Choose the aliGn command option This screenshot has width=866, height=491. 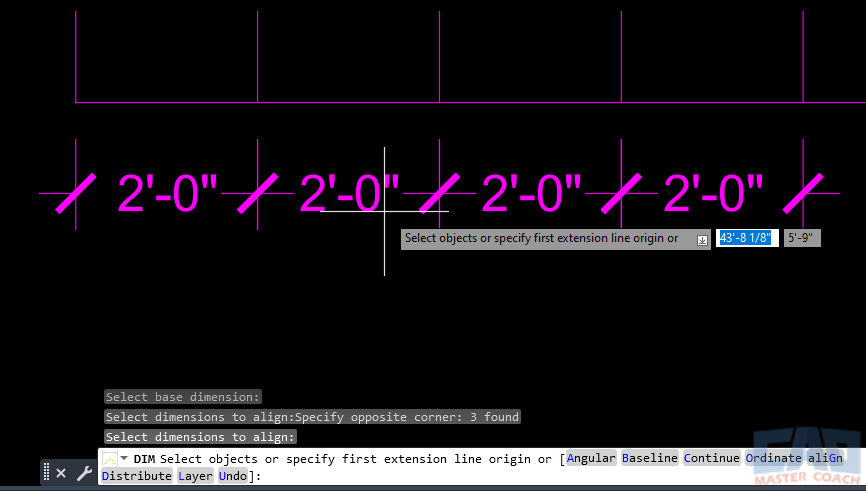(x=825, y=458)
